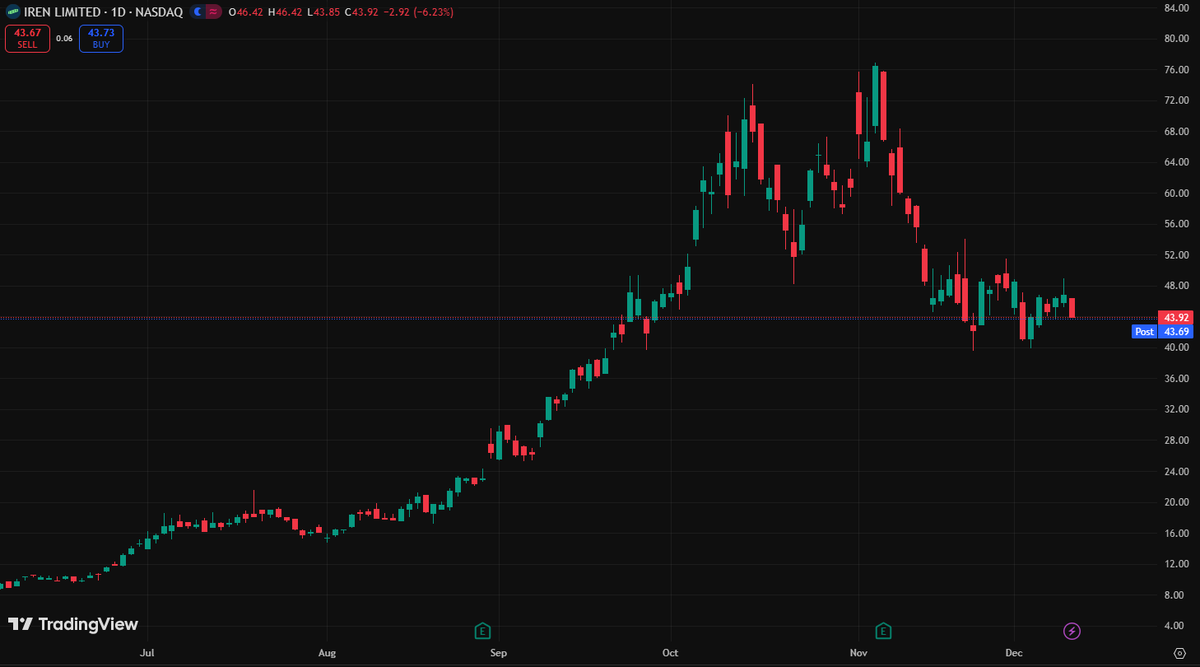Image resolution: width=1200 pixels, height=667 pixels.
Task: Click the blue Post 43.69 price label
Action: (1161, 331)
